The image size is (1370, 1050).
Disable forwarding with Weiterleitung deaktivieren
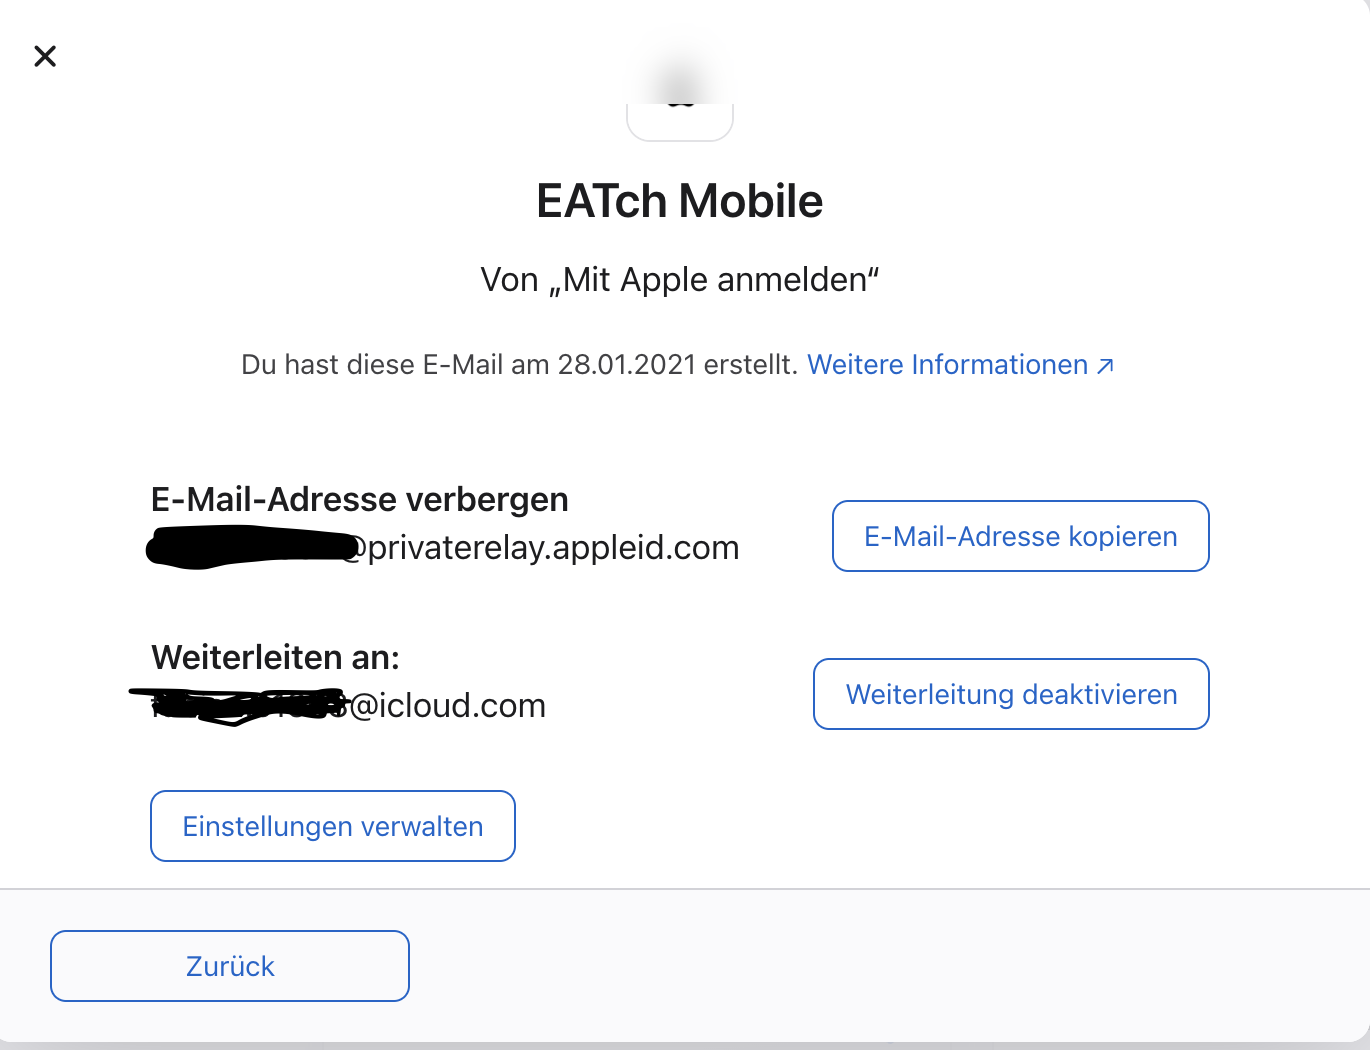tap(1011, 694)
